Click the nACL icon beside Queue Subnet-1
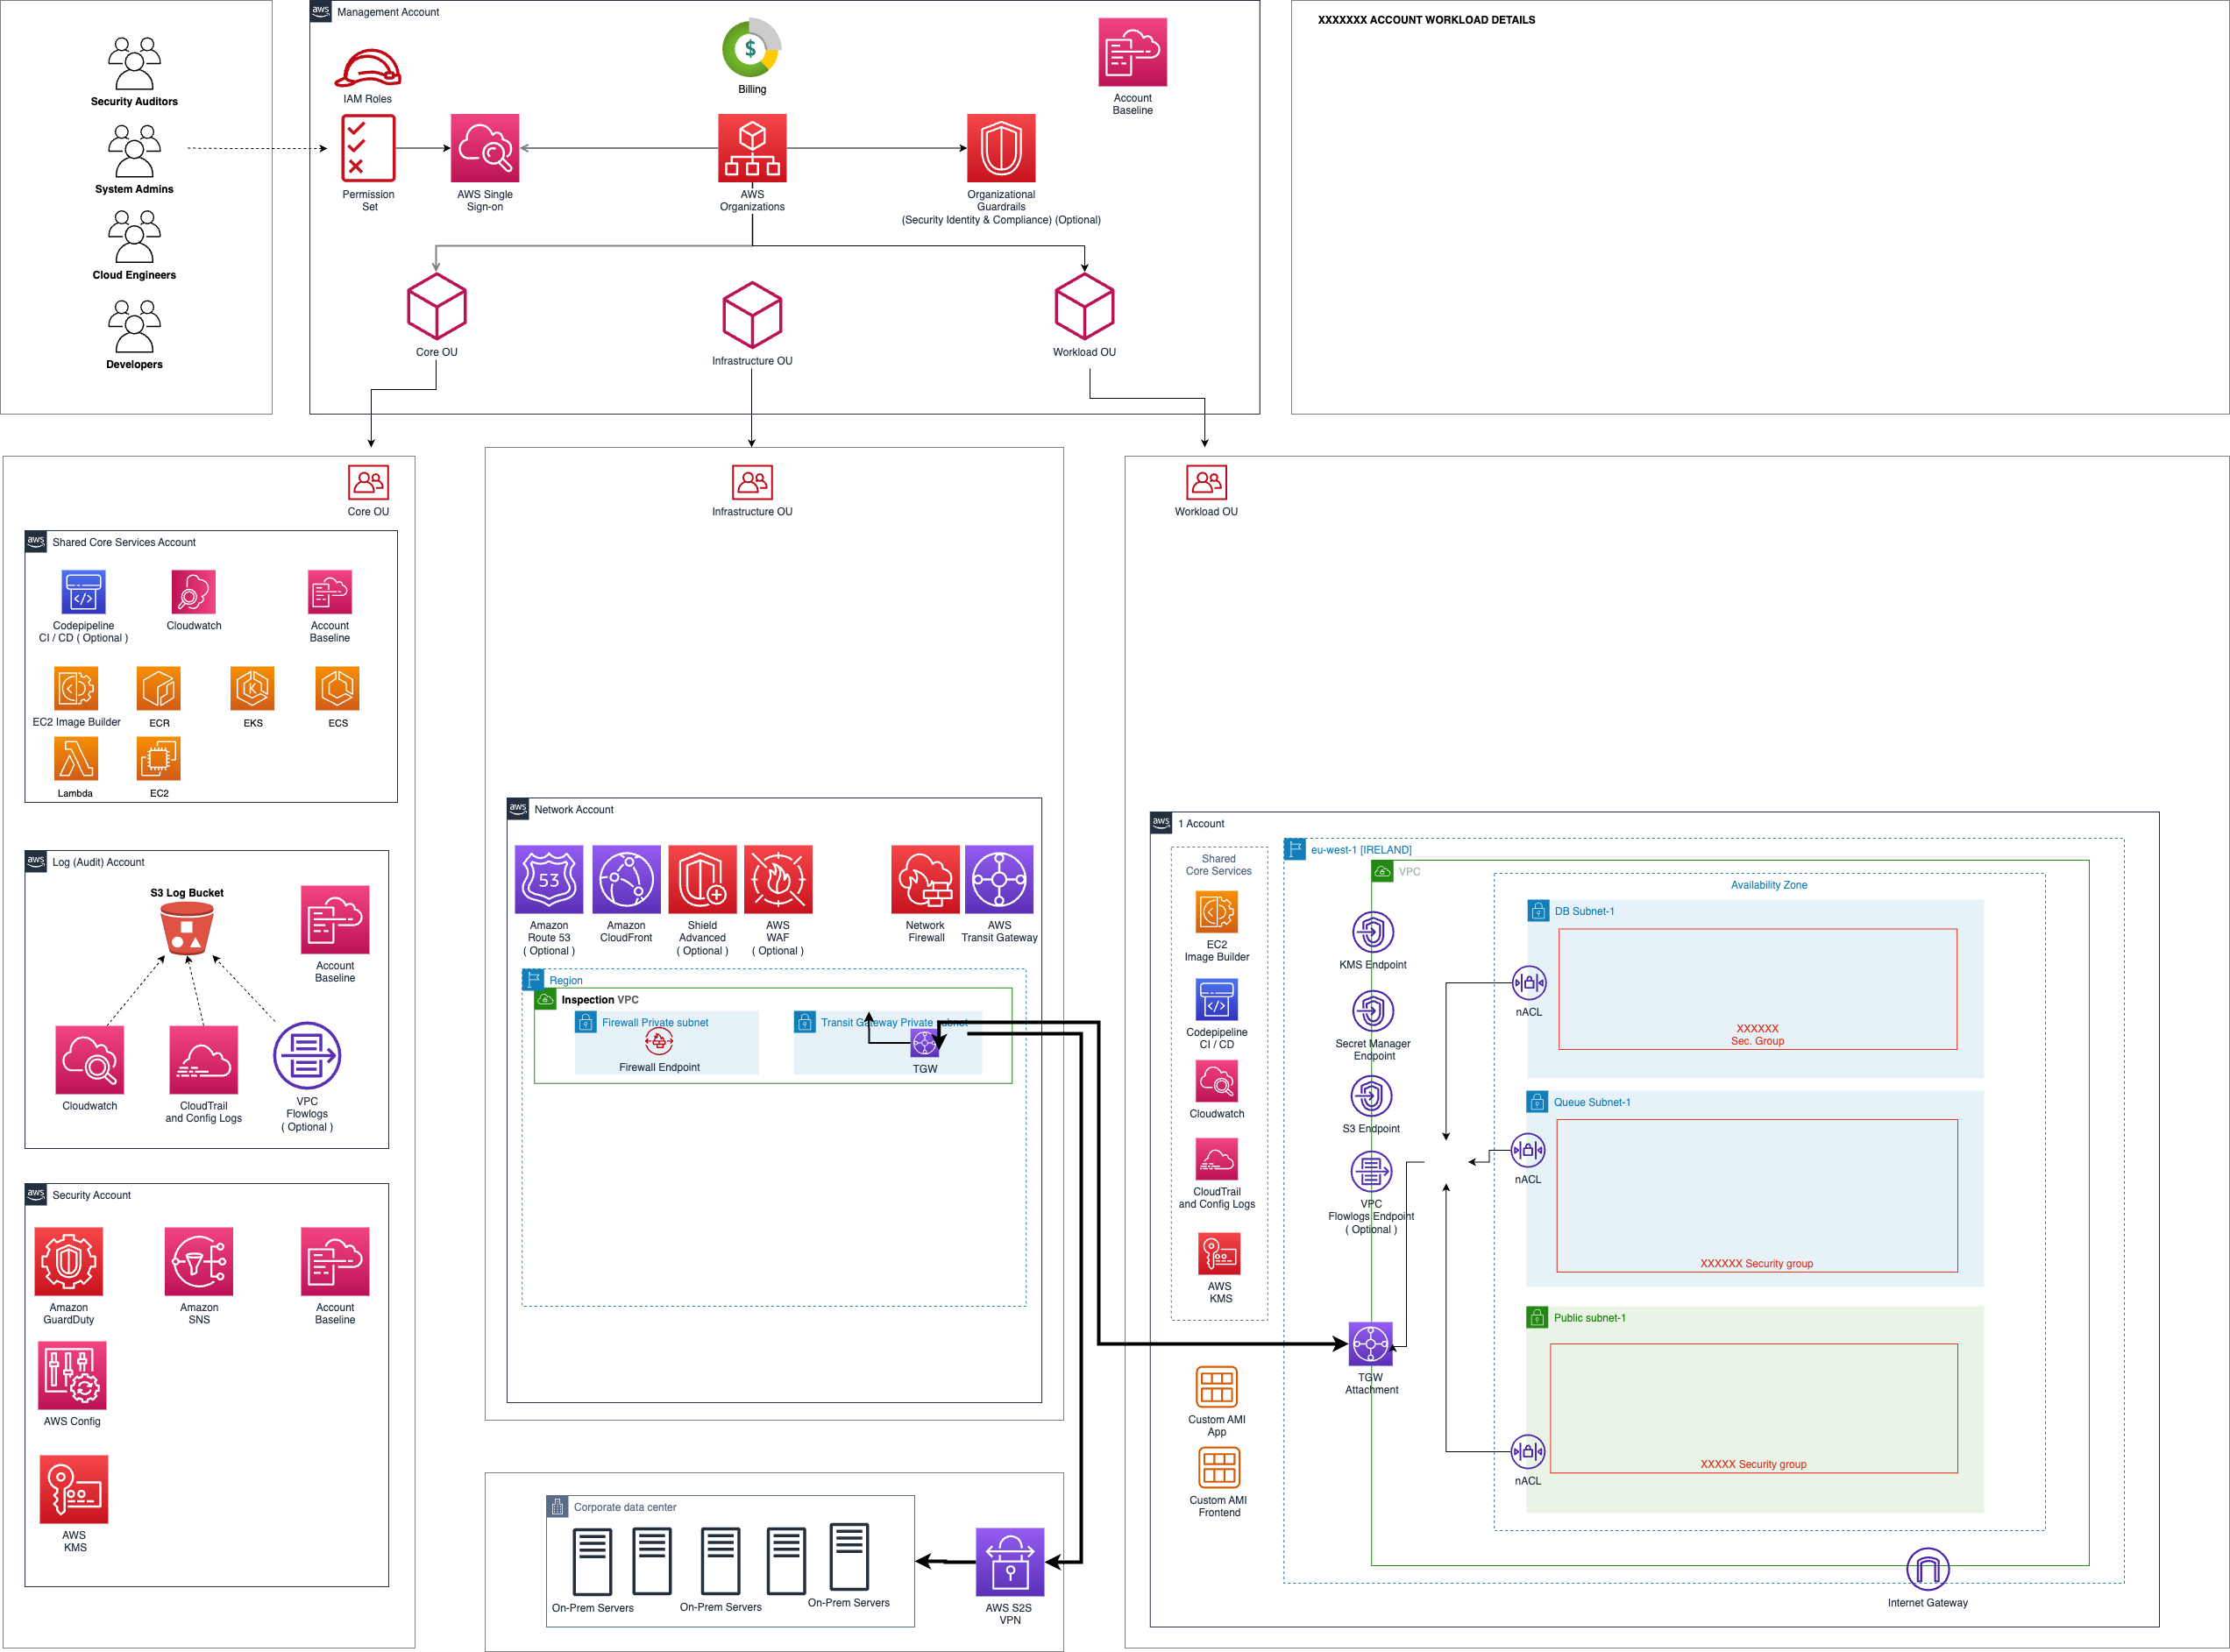This screenshot has width=2230, height=1652. point(1528,1150)
